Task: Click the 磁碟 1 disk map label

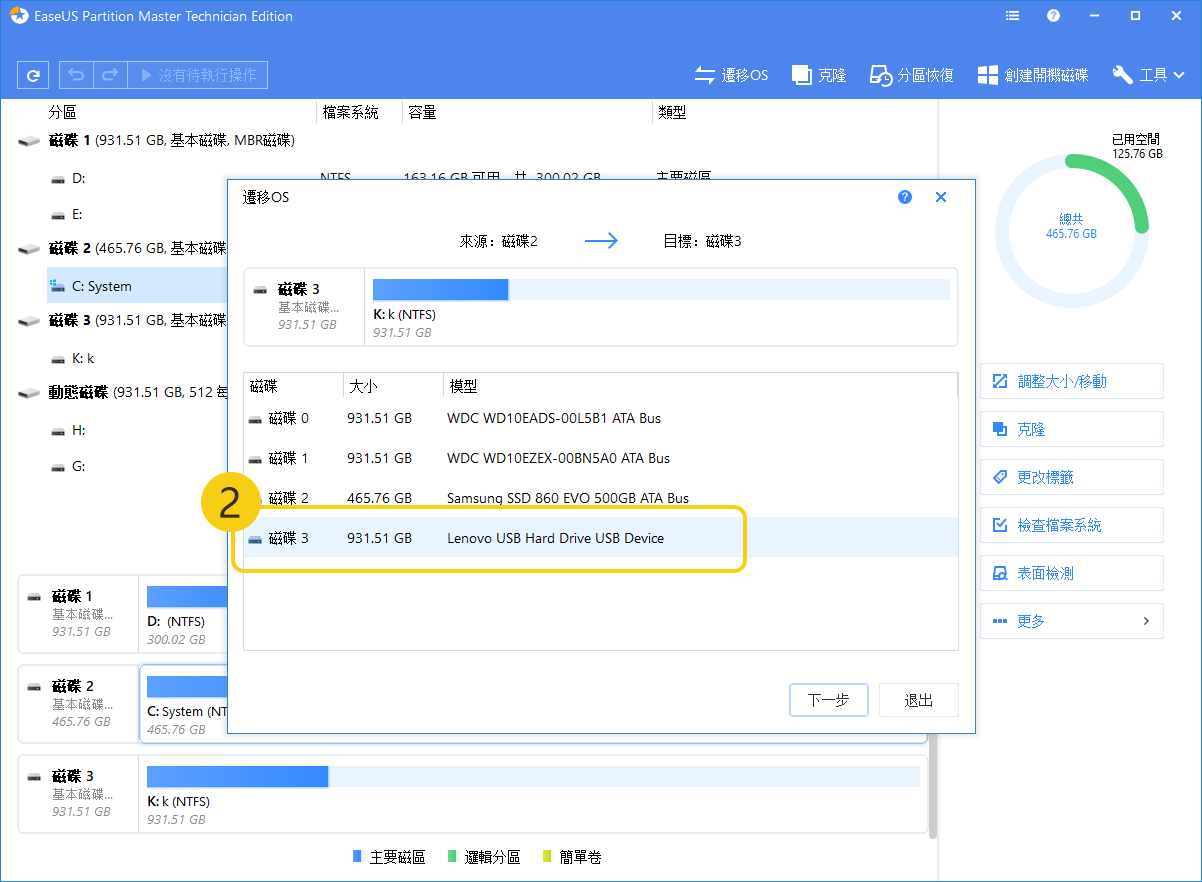Action: (x=79, y=613)
